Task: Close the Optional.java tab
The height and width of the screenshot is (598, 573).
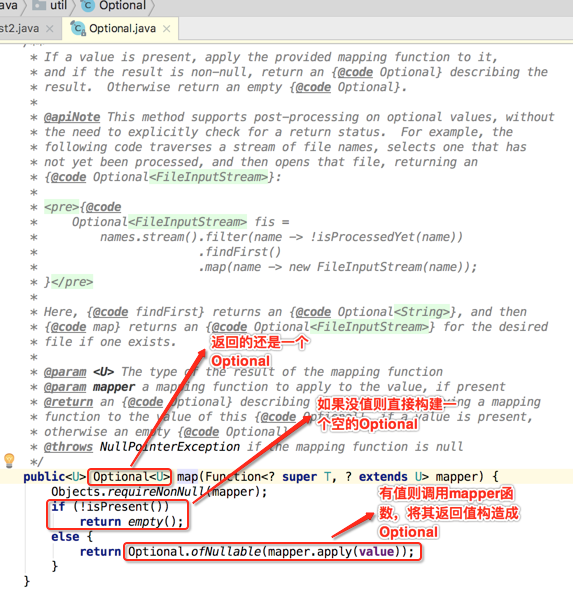Action: click(167, 29)
